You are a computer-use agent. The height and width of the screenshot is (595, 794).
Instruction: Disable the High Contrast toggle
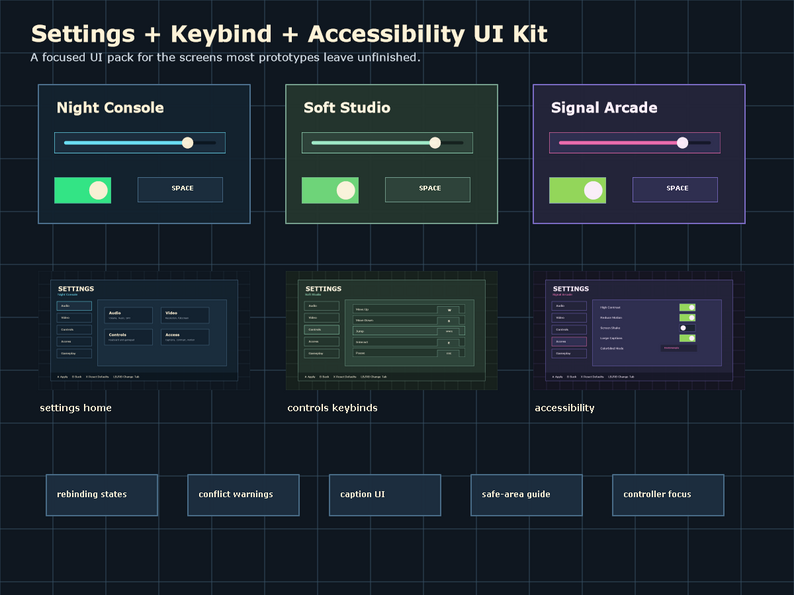pos(687,307)
